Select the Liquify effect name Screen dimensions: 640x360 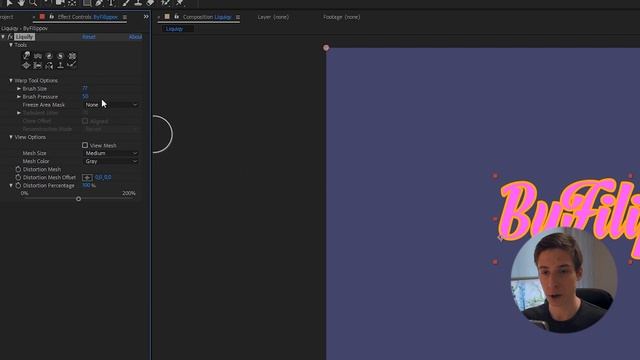tap(24, 37)
